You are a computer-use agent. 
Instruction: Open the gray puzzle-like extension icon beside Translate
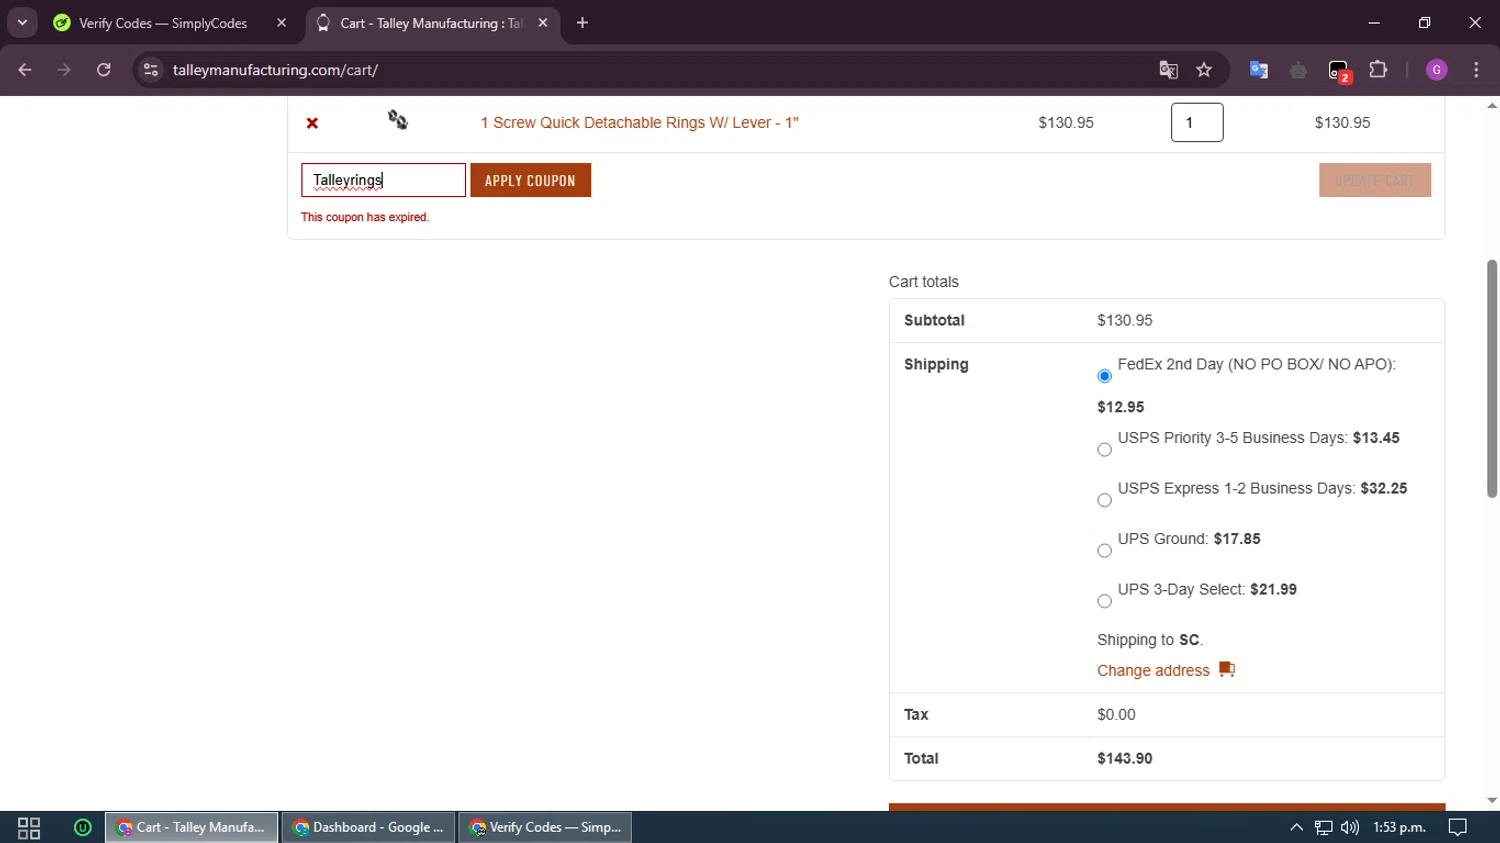pyautogui.click(x=1299, y=70)
